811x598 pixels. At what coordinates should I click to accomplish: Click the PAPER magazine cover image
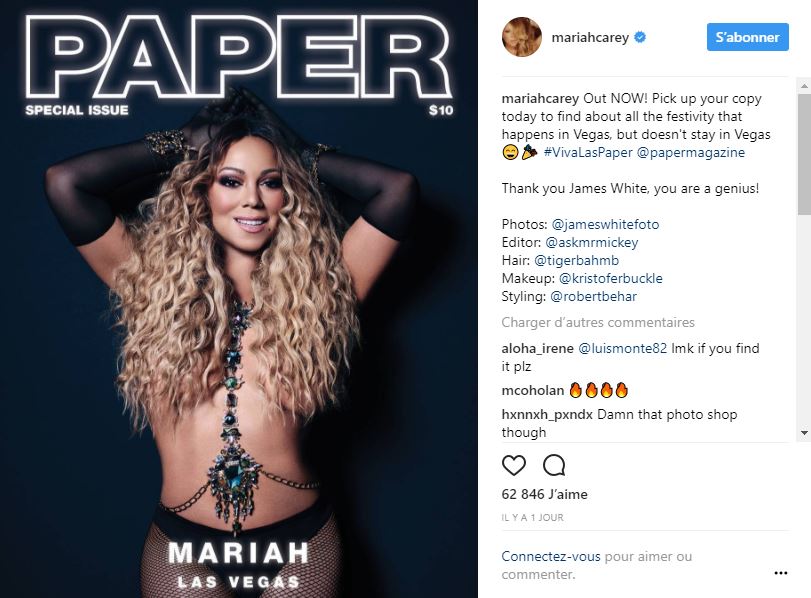(x=239, y=299)
